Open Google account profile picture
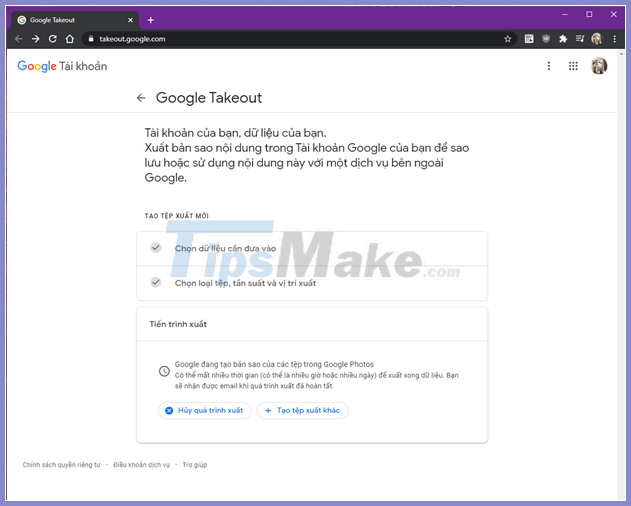Viewport: 631px width, 506px height. pyautogui.click(x=599, y=66)
